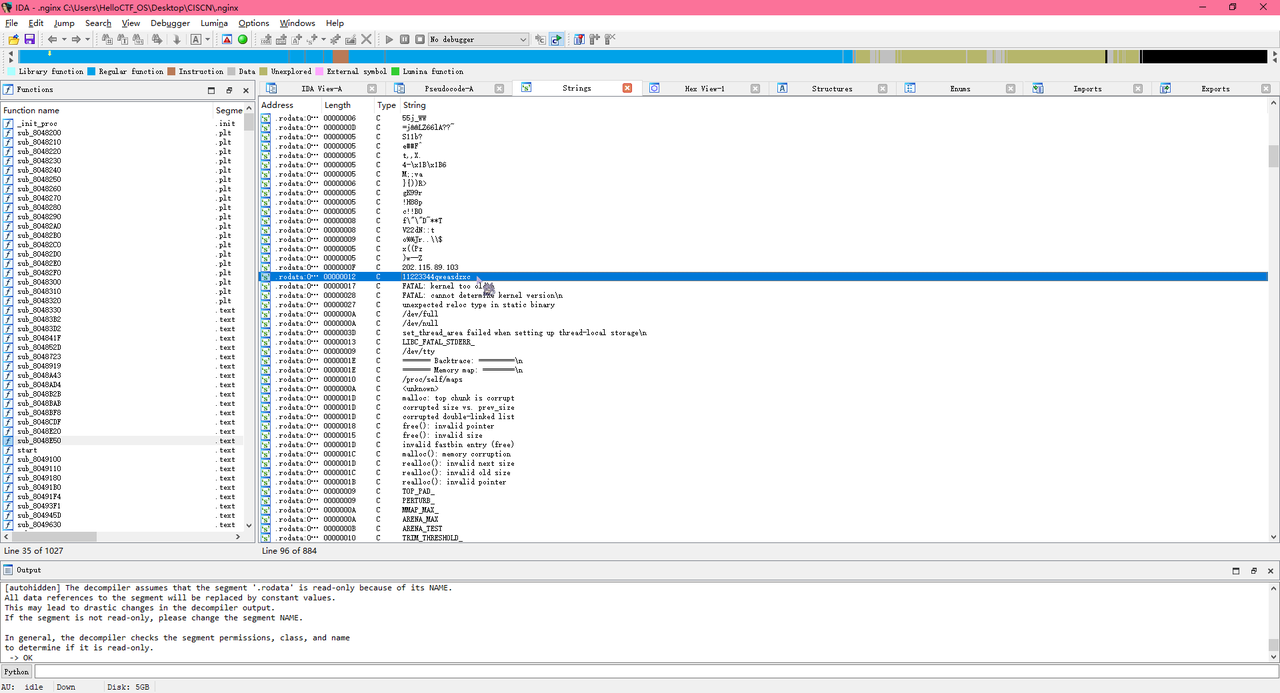The image size is (1280, 693).
Task: Click the back navigation arrow
Action: coord(52,39)
